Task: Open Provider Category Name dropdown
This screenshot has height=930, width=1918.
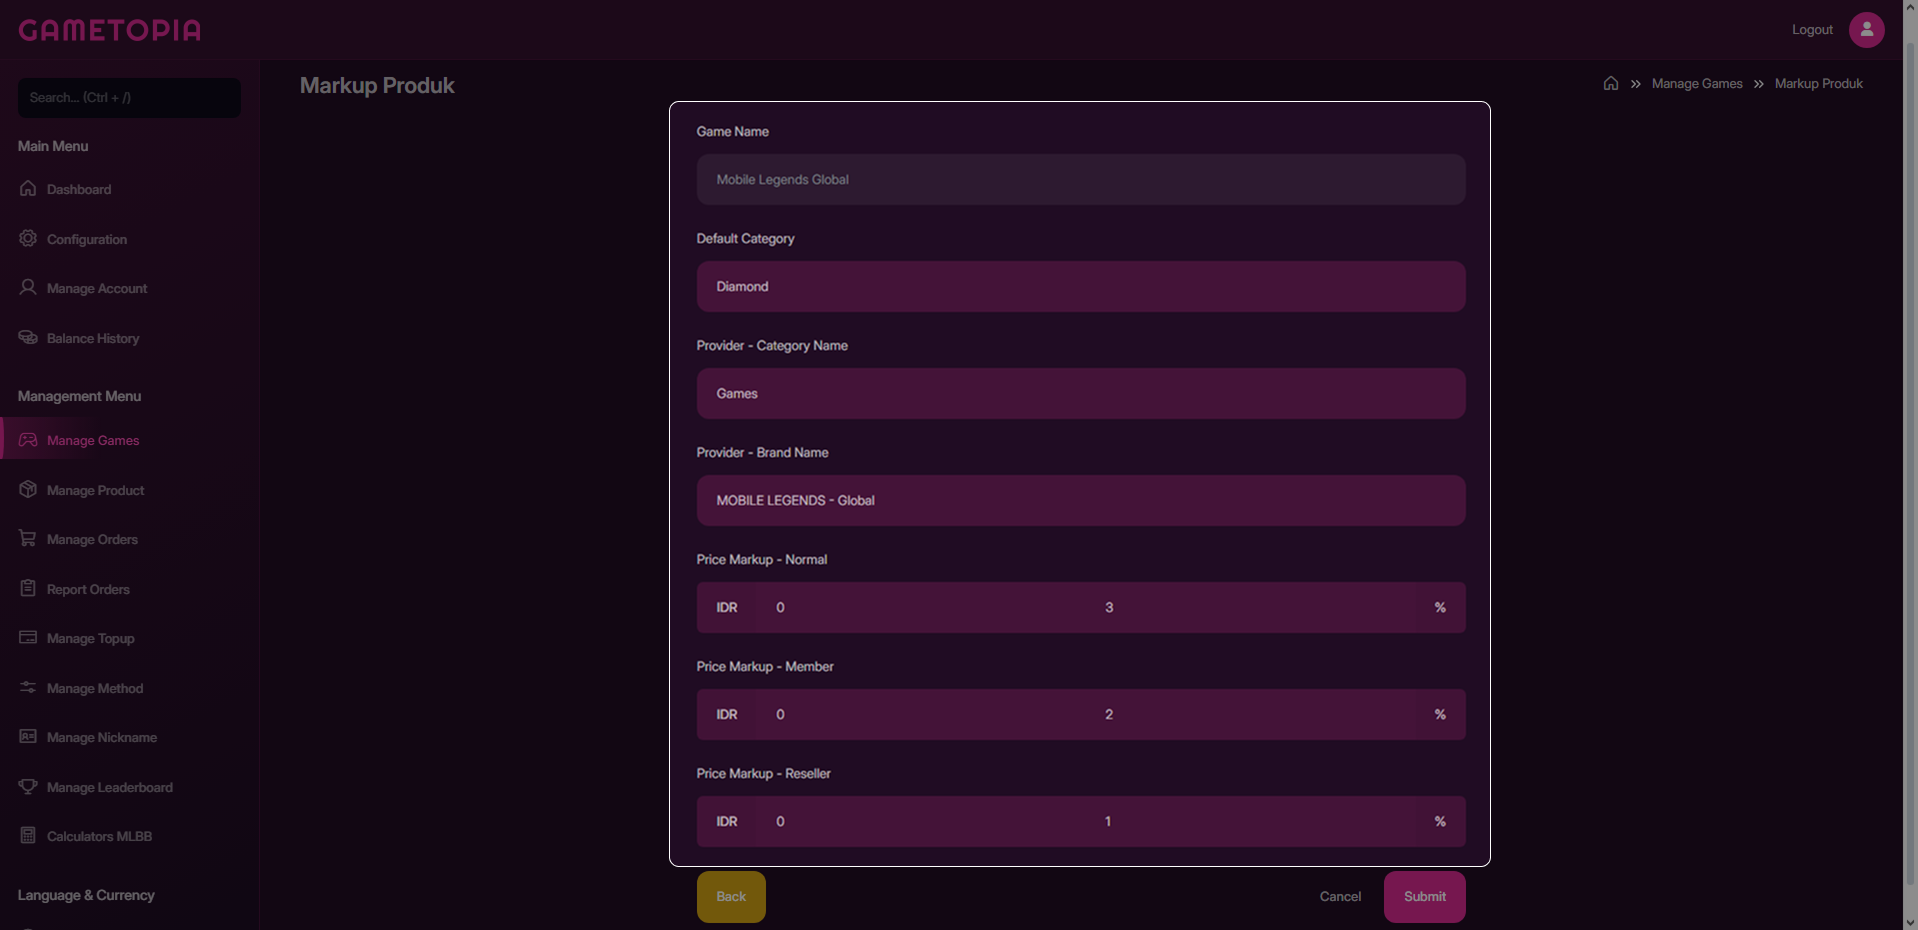Action: tap(1081, 394)
